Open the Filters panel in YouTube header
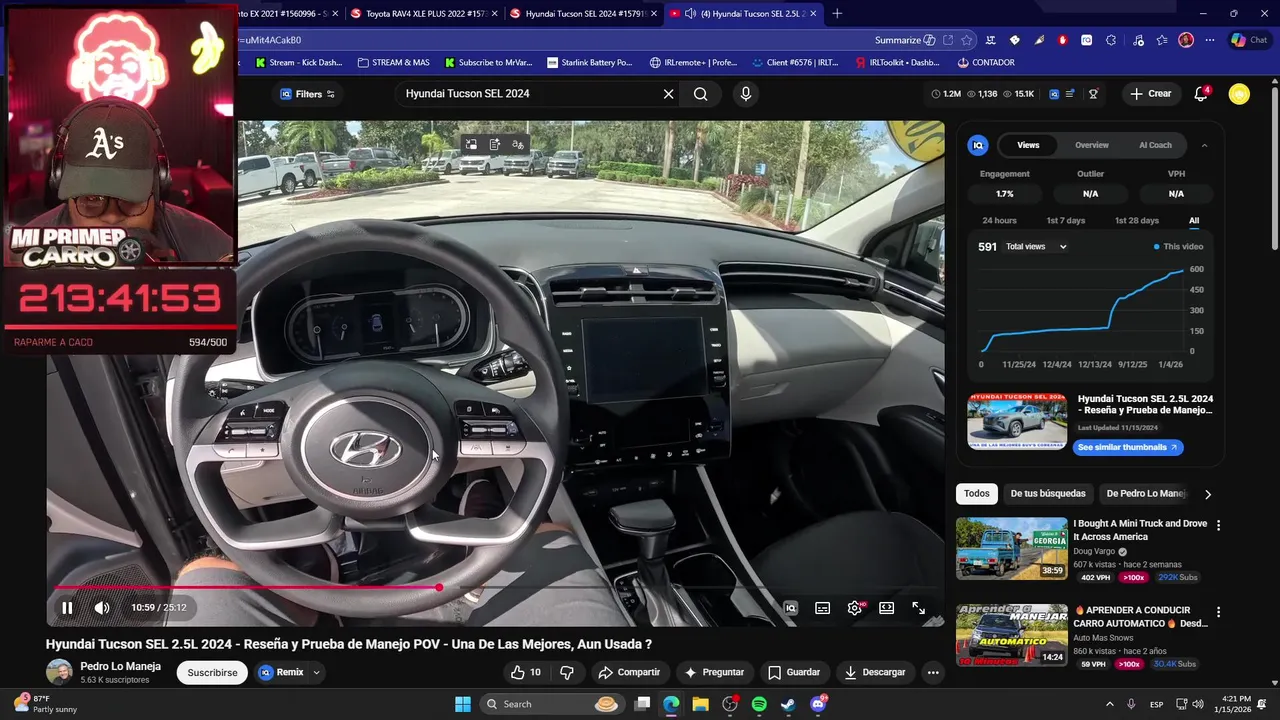This screenshot has height=720, width=1280. [x=307, y=94]
